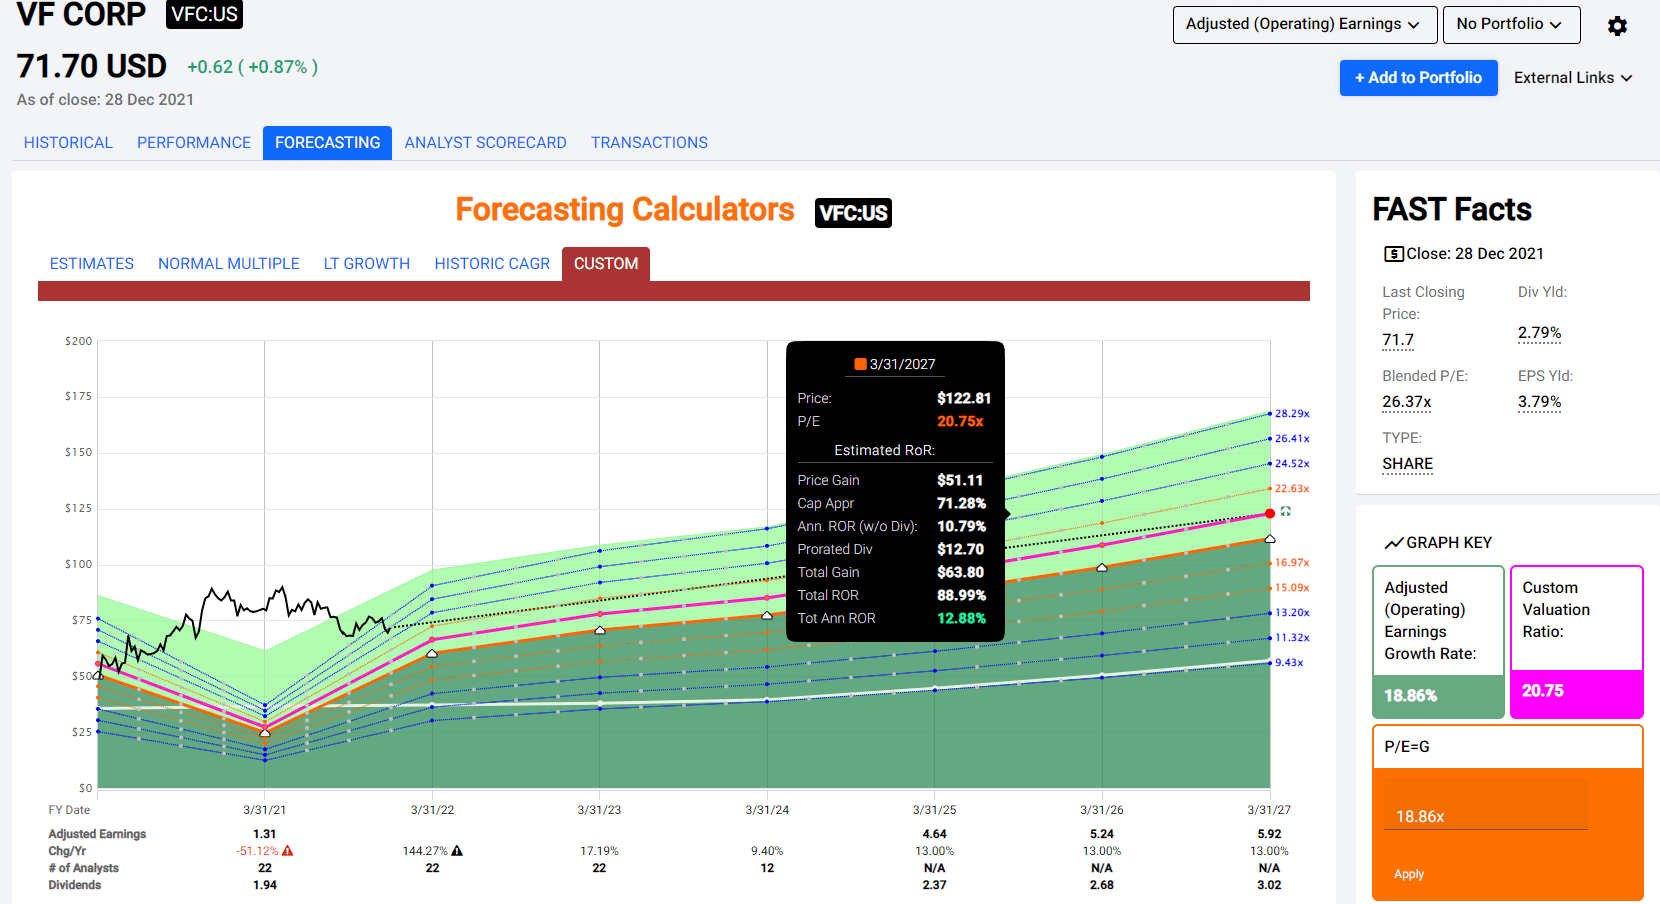Click the red warning triangle beside -51.12%

point(288,851)
